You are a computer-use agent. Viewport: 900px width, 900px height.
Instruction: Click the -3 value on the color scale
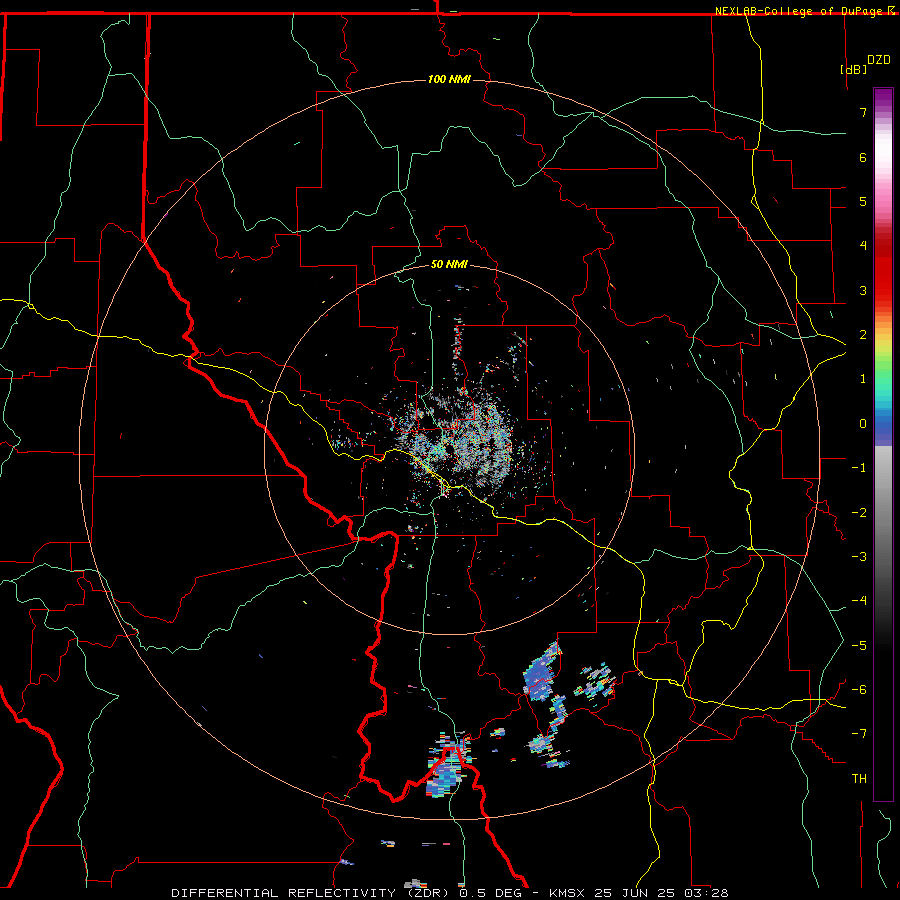tap(859, 557)
